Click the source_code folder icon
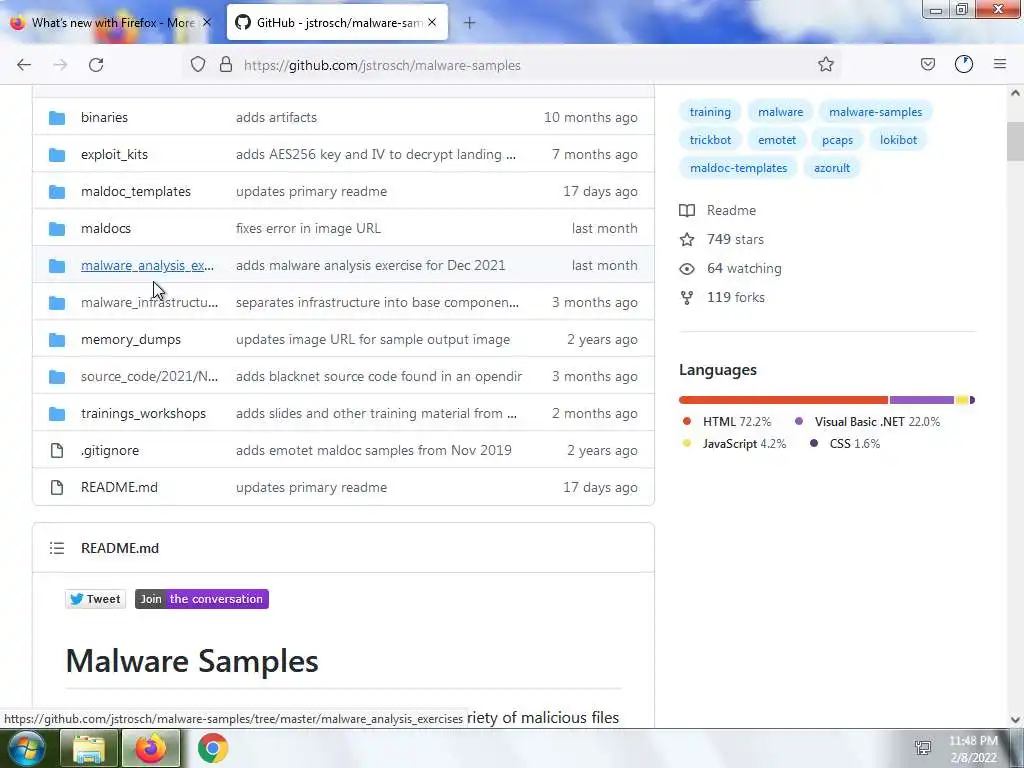 pos(57,377)
